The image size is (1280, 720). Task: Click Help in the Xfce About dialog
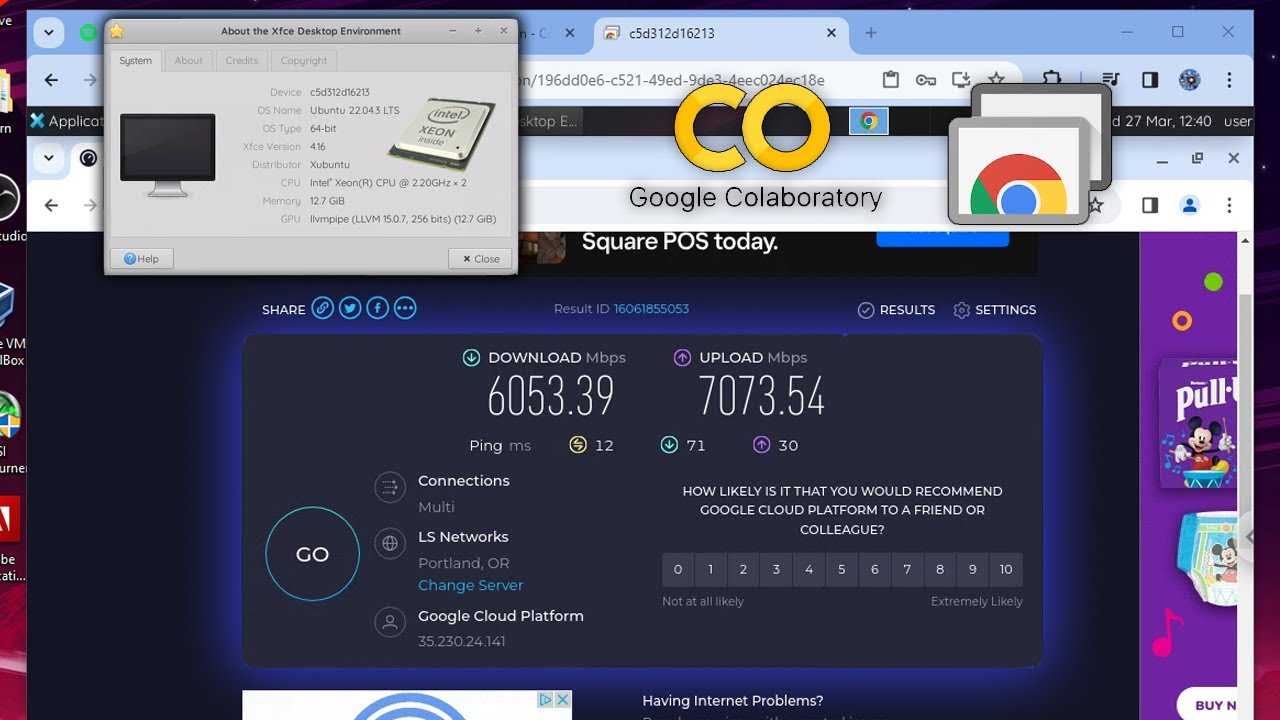coord(142,259)
